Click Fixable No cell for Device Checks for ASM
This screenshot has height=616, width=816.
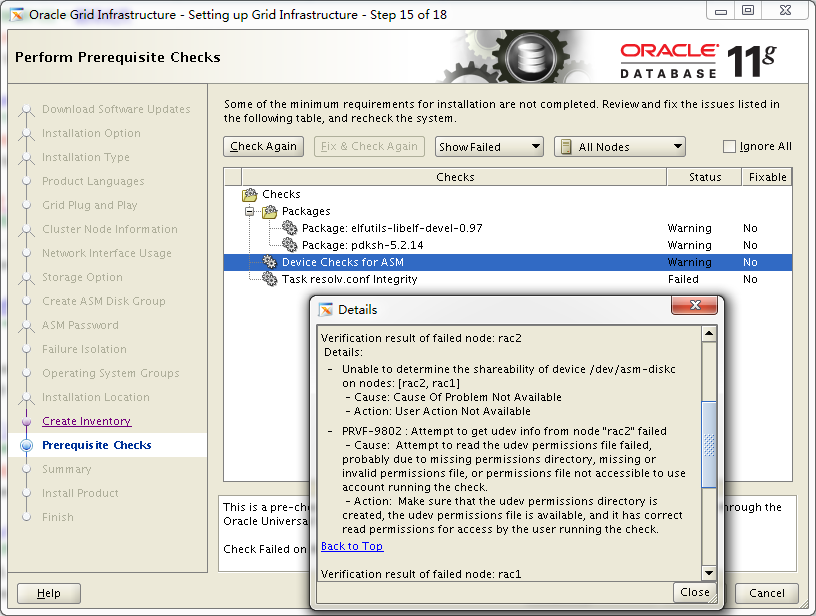tap(750, 262)
